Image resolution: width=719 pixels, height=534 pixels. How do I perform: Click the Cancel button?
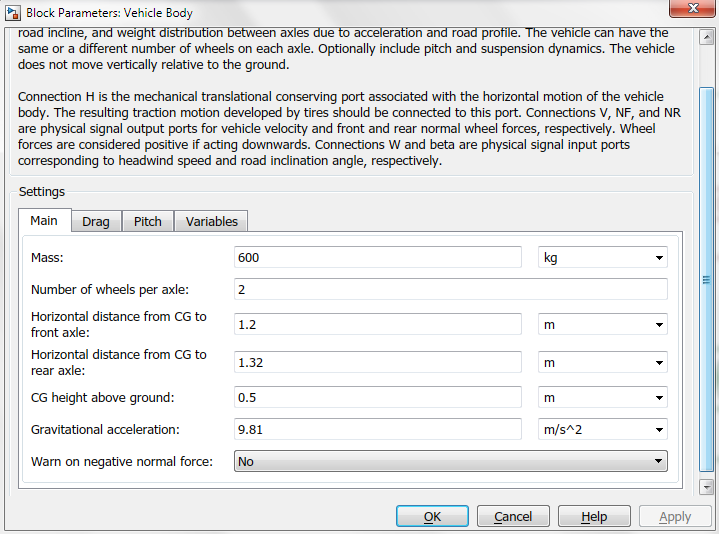[513, 517]
